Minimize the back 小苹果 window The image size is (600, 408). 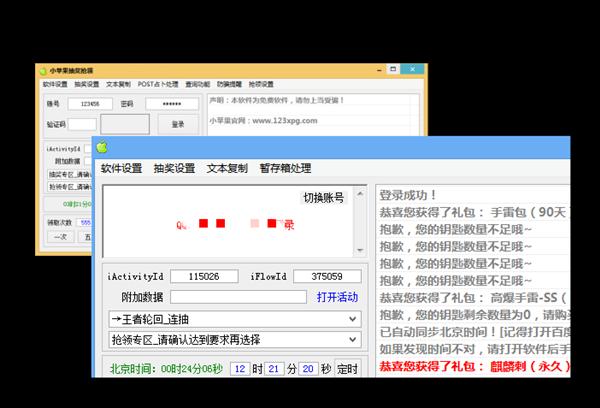379,70
